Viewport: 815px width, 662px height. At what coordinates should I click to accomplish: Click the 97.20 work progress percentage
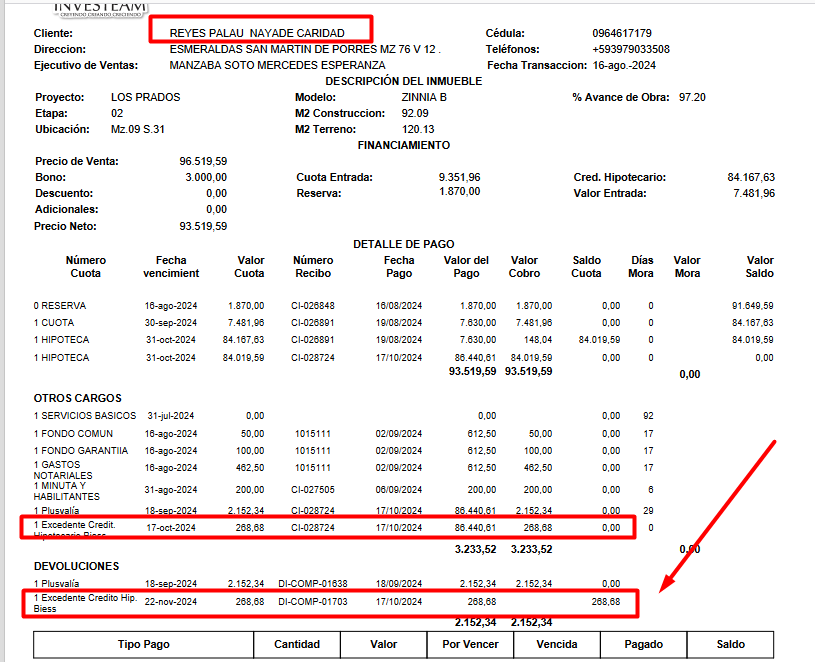(x=692, y=97)
